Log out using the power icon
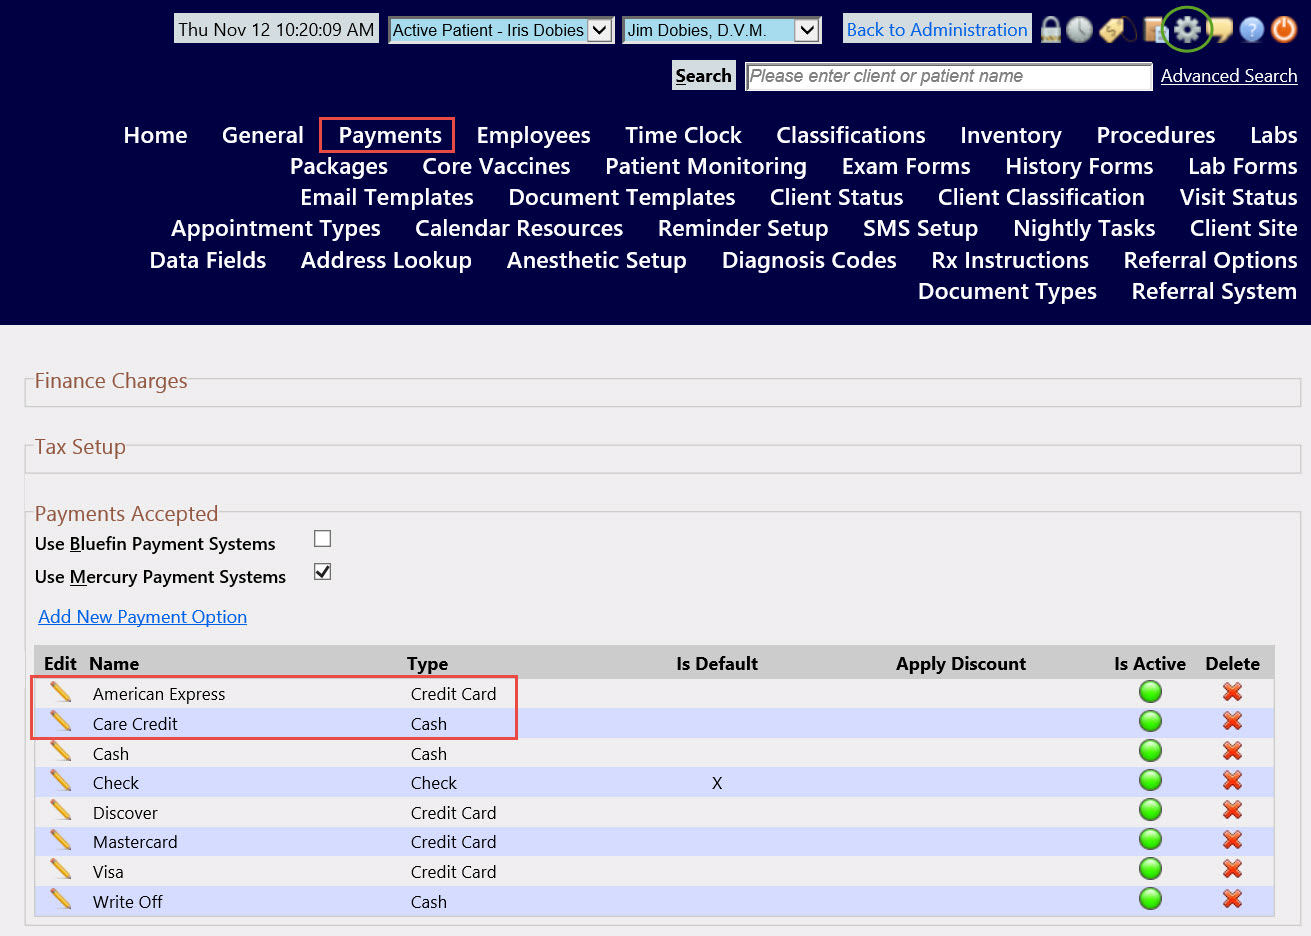Viewport: 1311px width, 936px height. point(1283,29)
